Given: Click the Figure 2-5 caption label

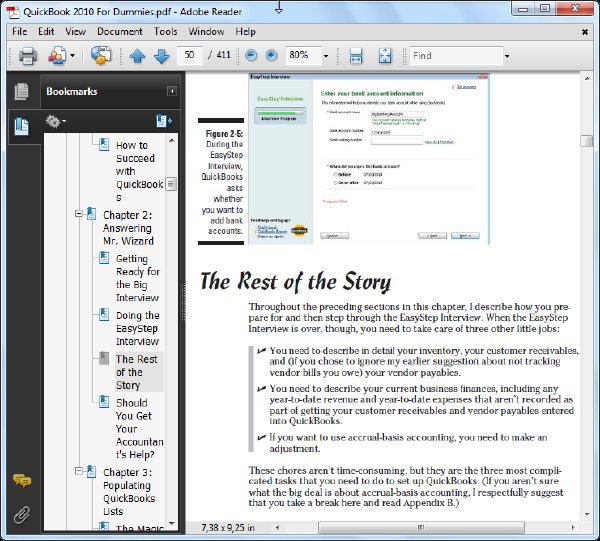Looking at the screenshot, I should (x=224, y=134).
